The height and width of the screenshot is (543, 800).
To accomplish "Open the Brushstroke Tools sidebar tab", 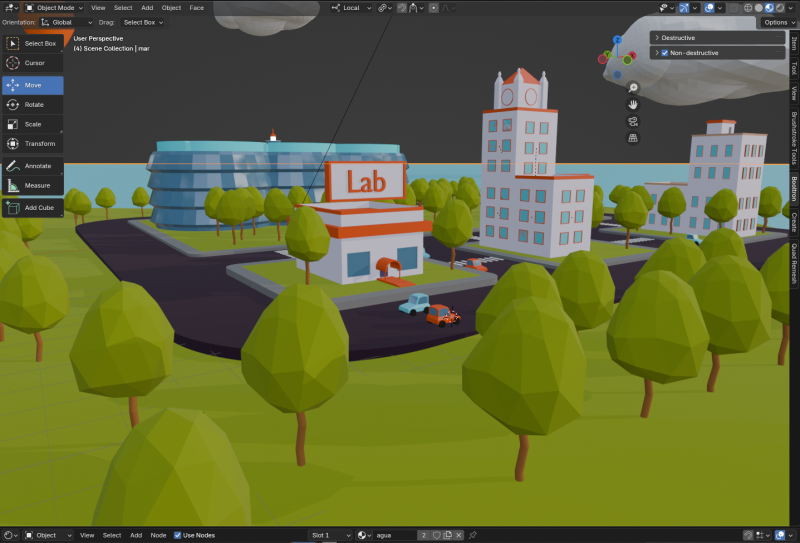I will click(794, 138).
